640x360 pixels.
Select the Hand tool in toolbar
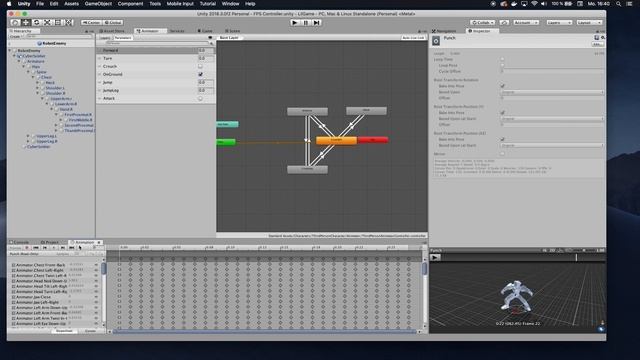(x=15, y=22)
